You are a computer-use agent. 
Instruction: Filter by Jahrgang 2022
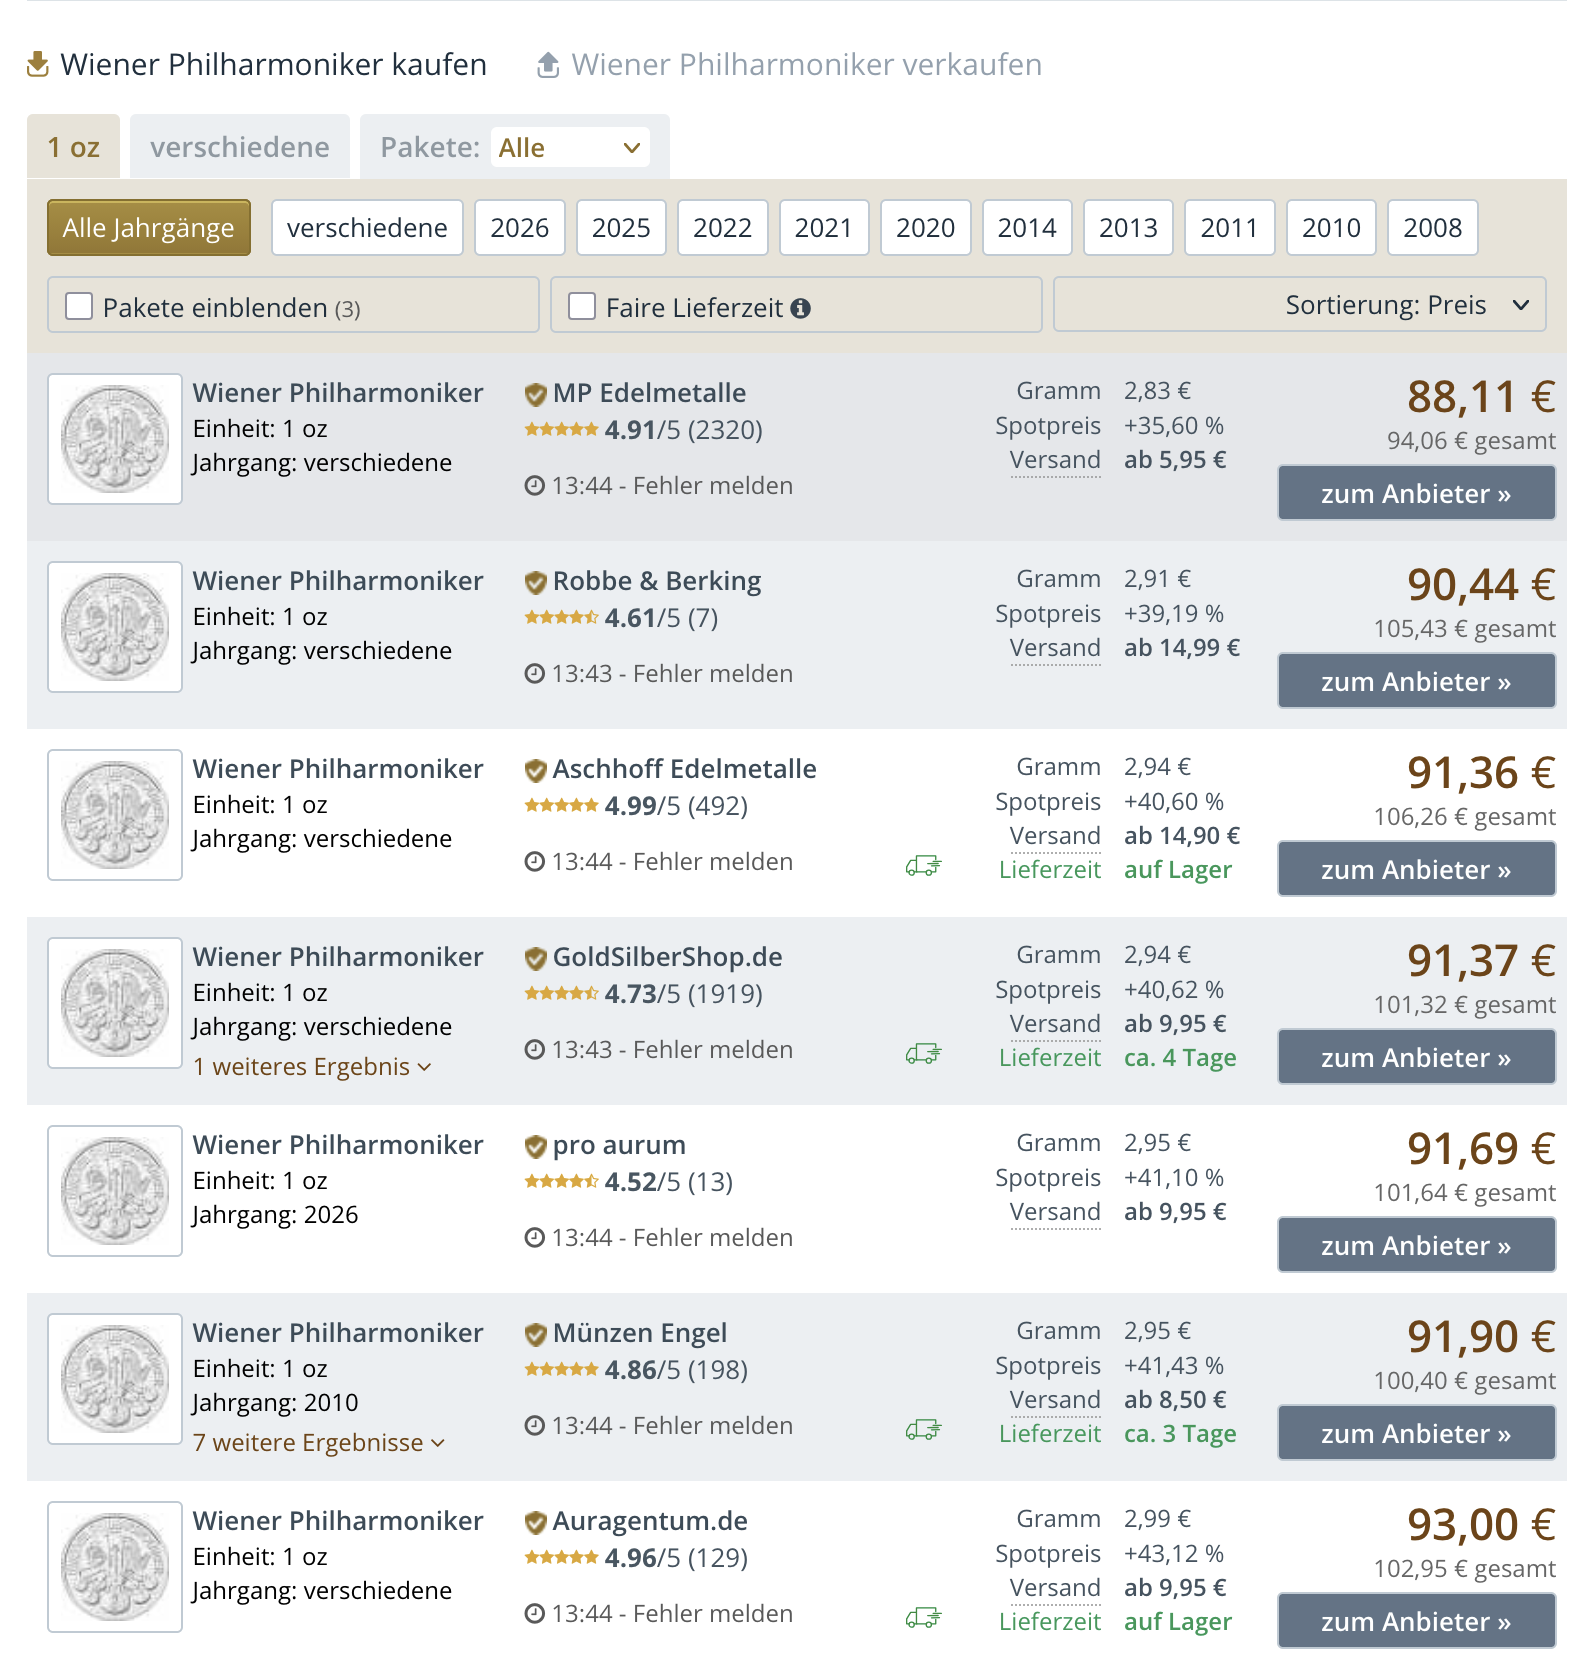[723, 228]
